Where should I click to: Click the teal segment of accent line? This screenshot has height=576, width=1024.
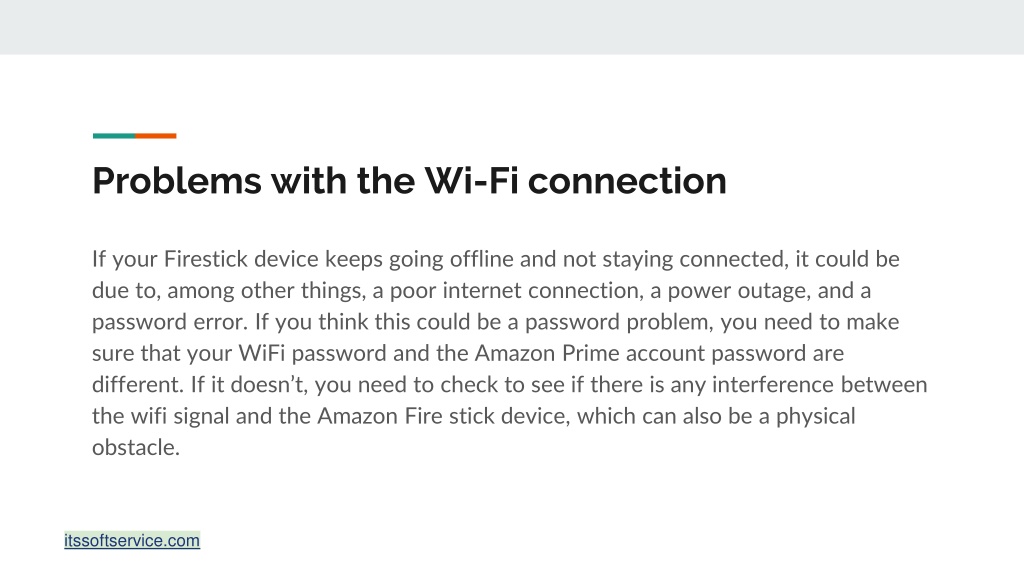click(114, 136)
